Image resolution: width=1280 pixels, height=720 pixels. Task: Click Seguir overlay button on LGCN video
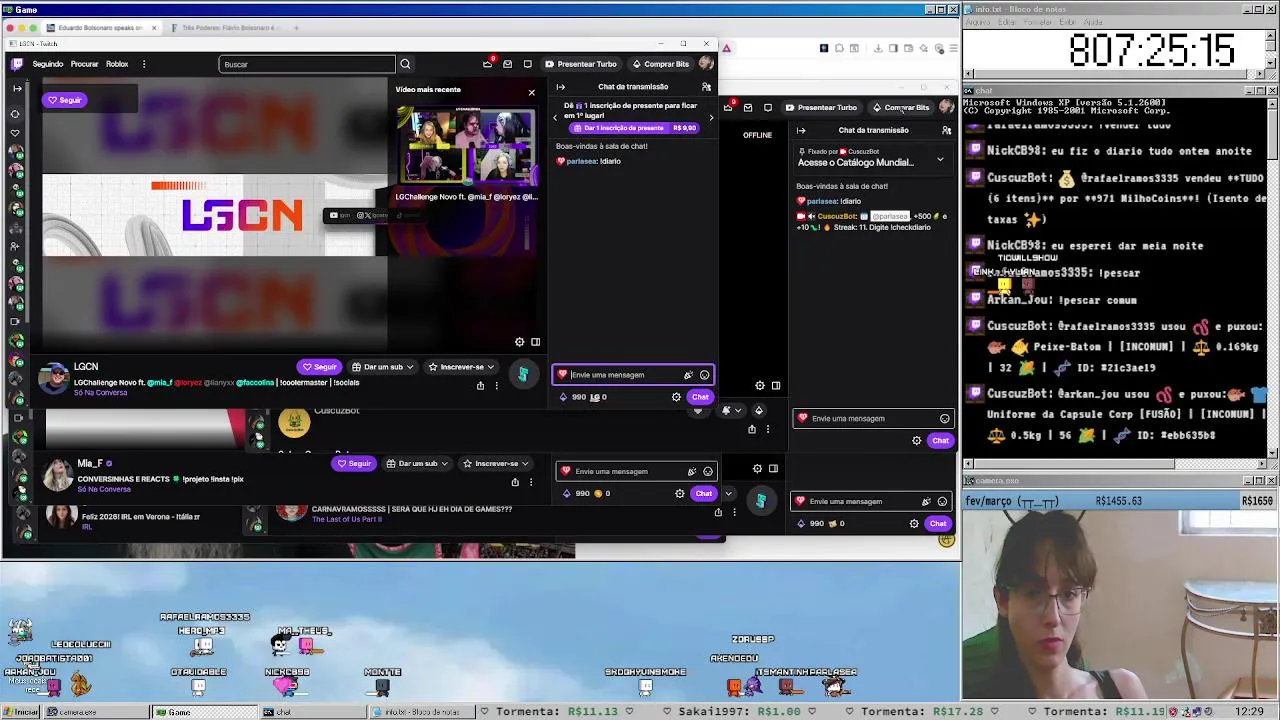click(x=65, y=100)
